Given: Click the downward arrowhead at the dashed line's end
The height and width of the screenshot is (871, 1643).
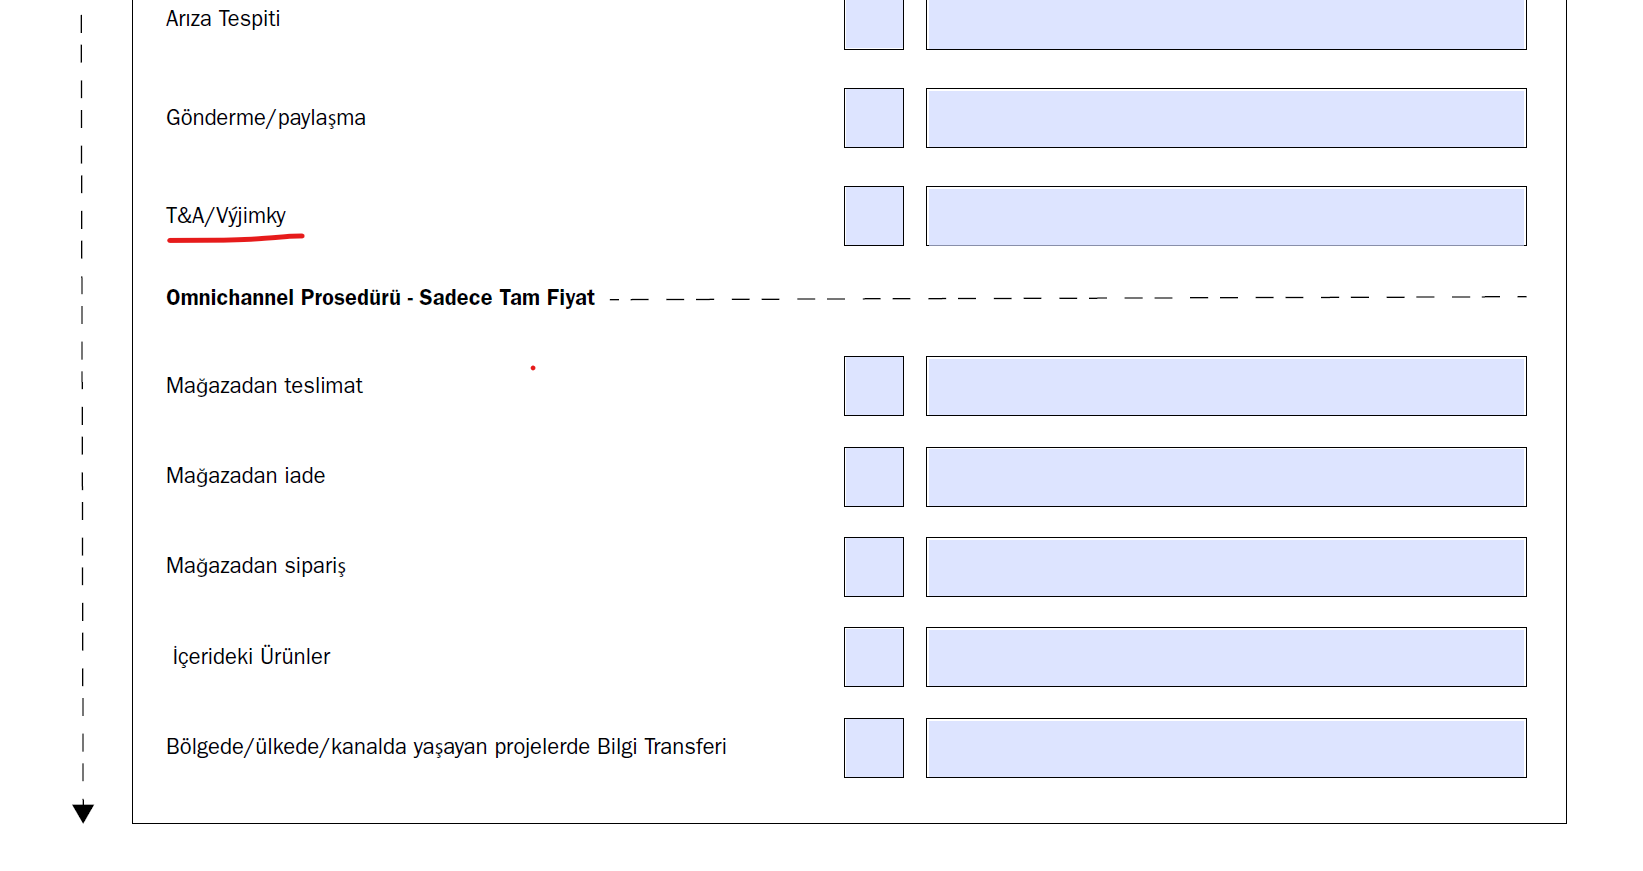Looking at the screenshot, I should click(83, 813).
